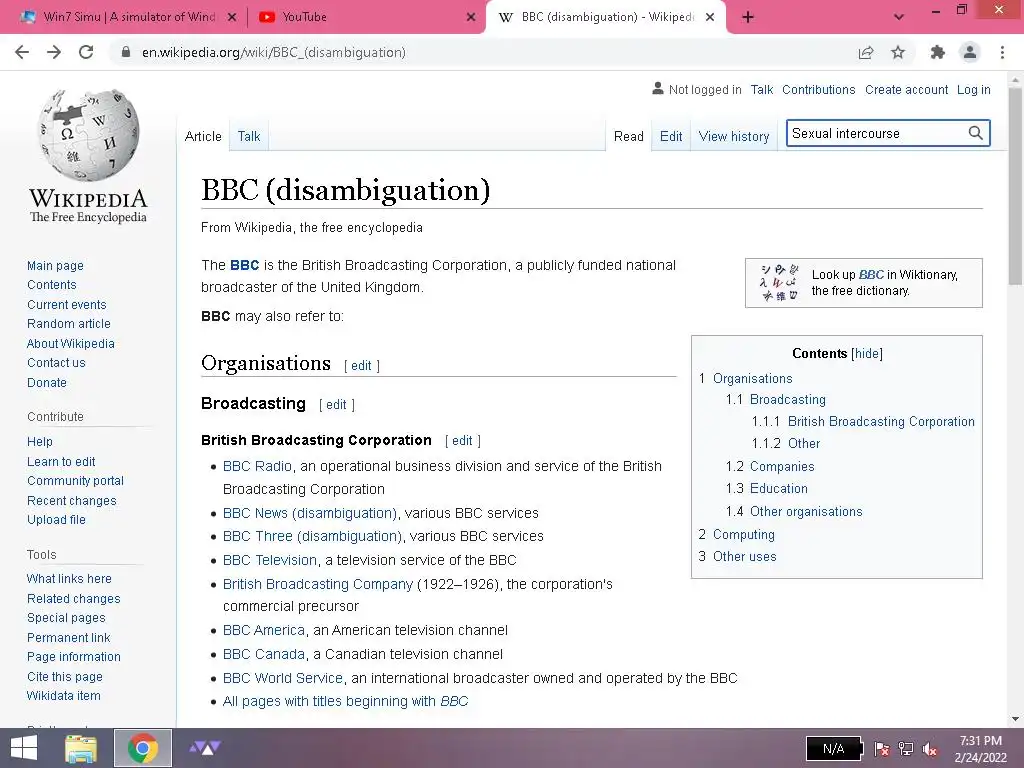
Task: Open the BBC World Service link
Action: point(283,678)
